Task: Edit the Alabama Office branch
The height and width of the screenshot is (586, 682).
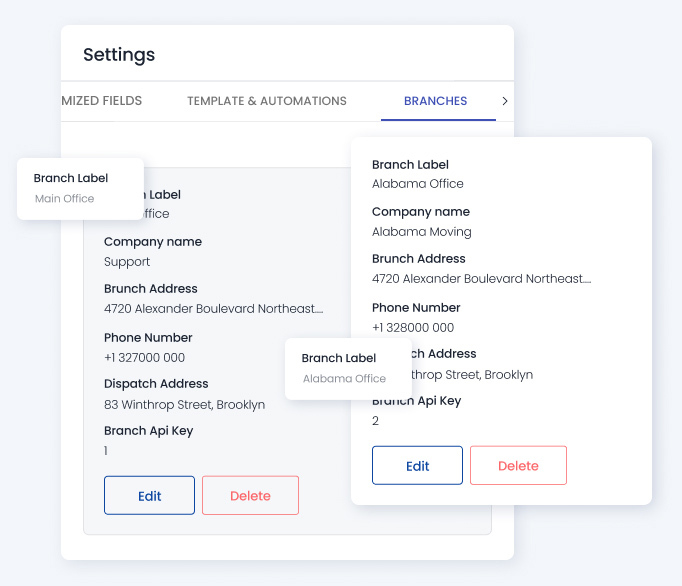Action: 417,466
